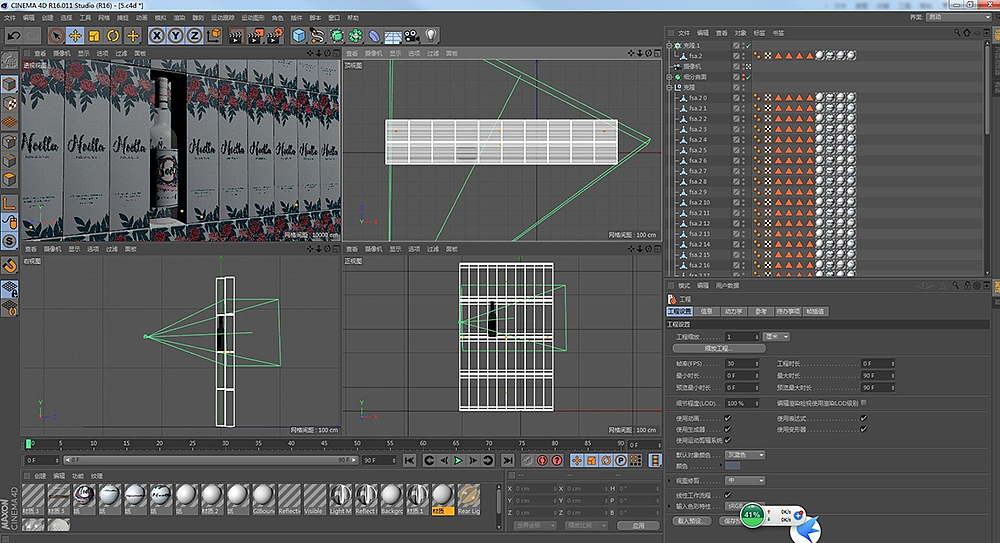Image resolution: width=1000 pixels, height=543 pixels.
Task: Play the animation forward
Action: coord(458,460)
